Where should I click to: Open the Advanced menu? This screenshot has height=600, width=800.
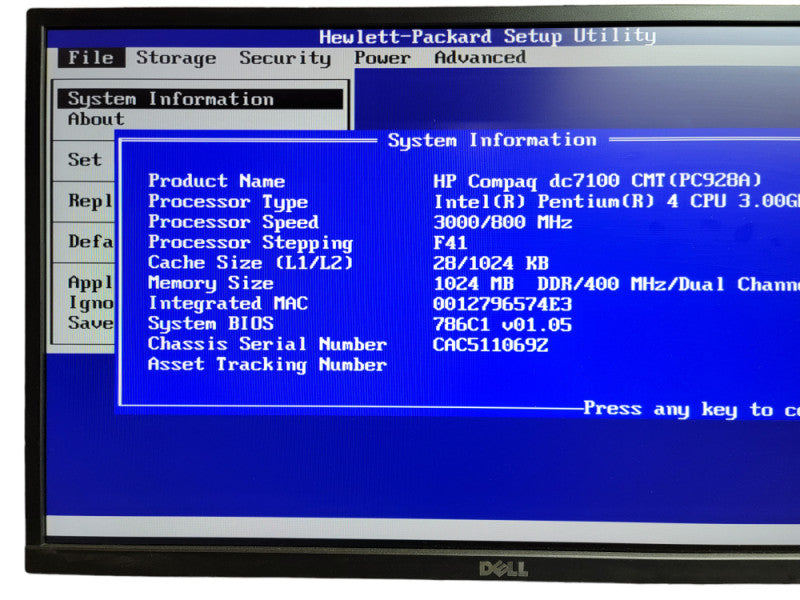point(480,57)
